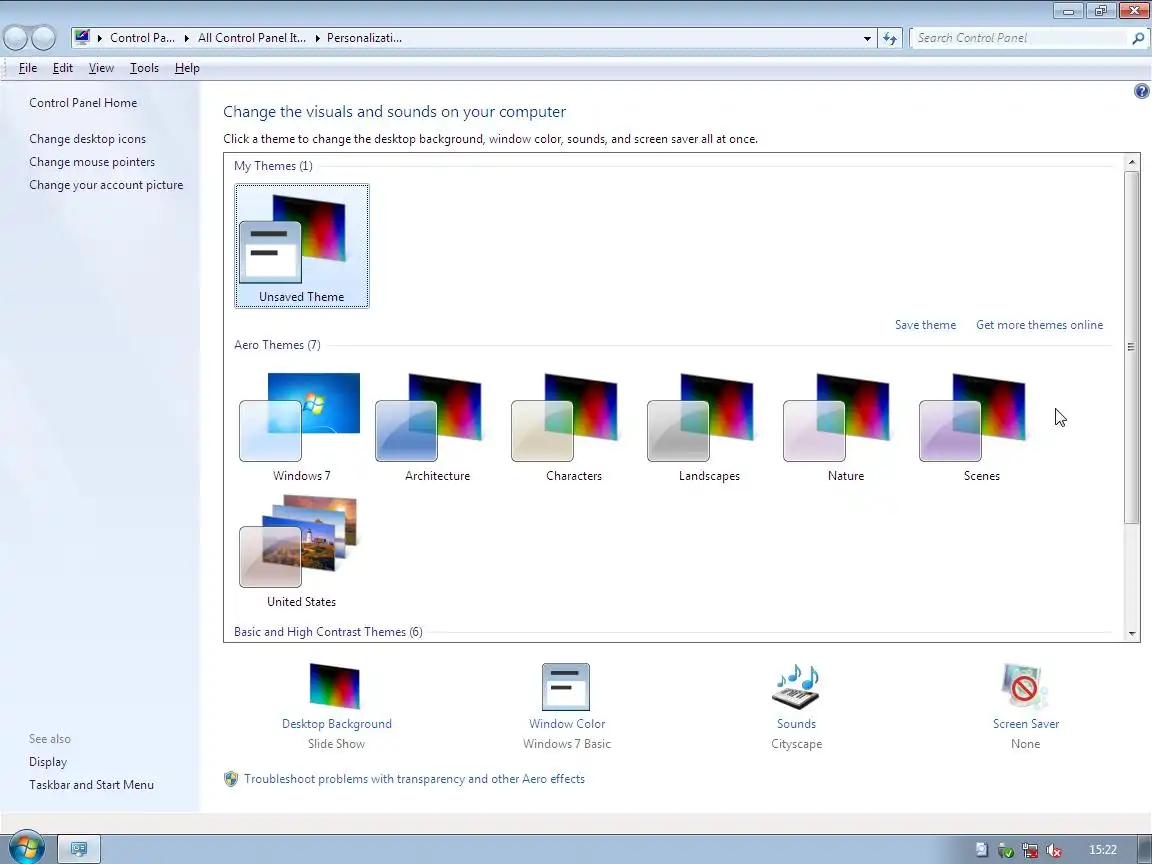This screenshot has width=1152, height=864.
Task: Open Window Color settings icon
Action: pyautogui.click(x=566, y=687)
